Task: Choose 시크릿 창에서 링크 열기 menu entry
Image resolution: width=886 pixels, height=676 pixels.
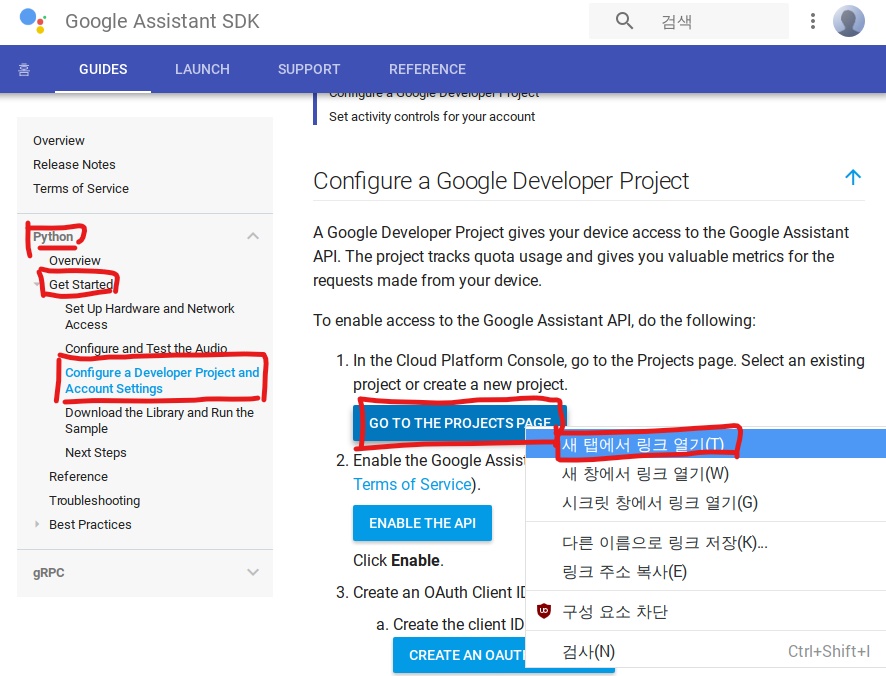Action: (x=706, y=502)
